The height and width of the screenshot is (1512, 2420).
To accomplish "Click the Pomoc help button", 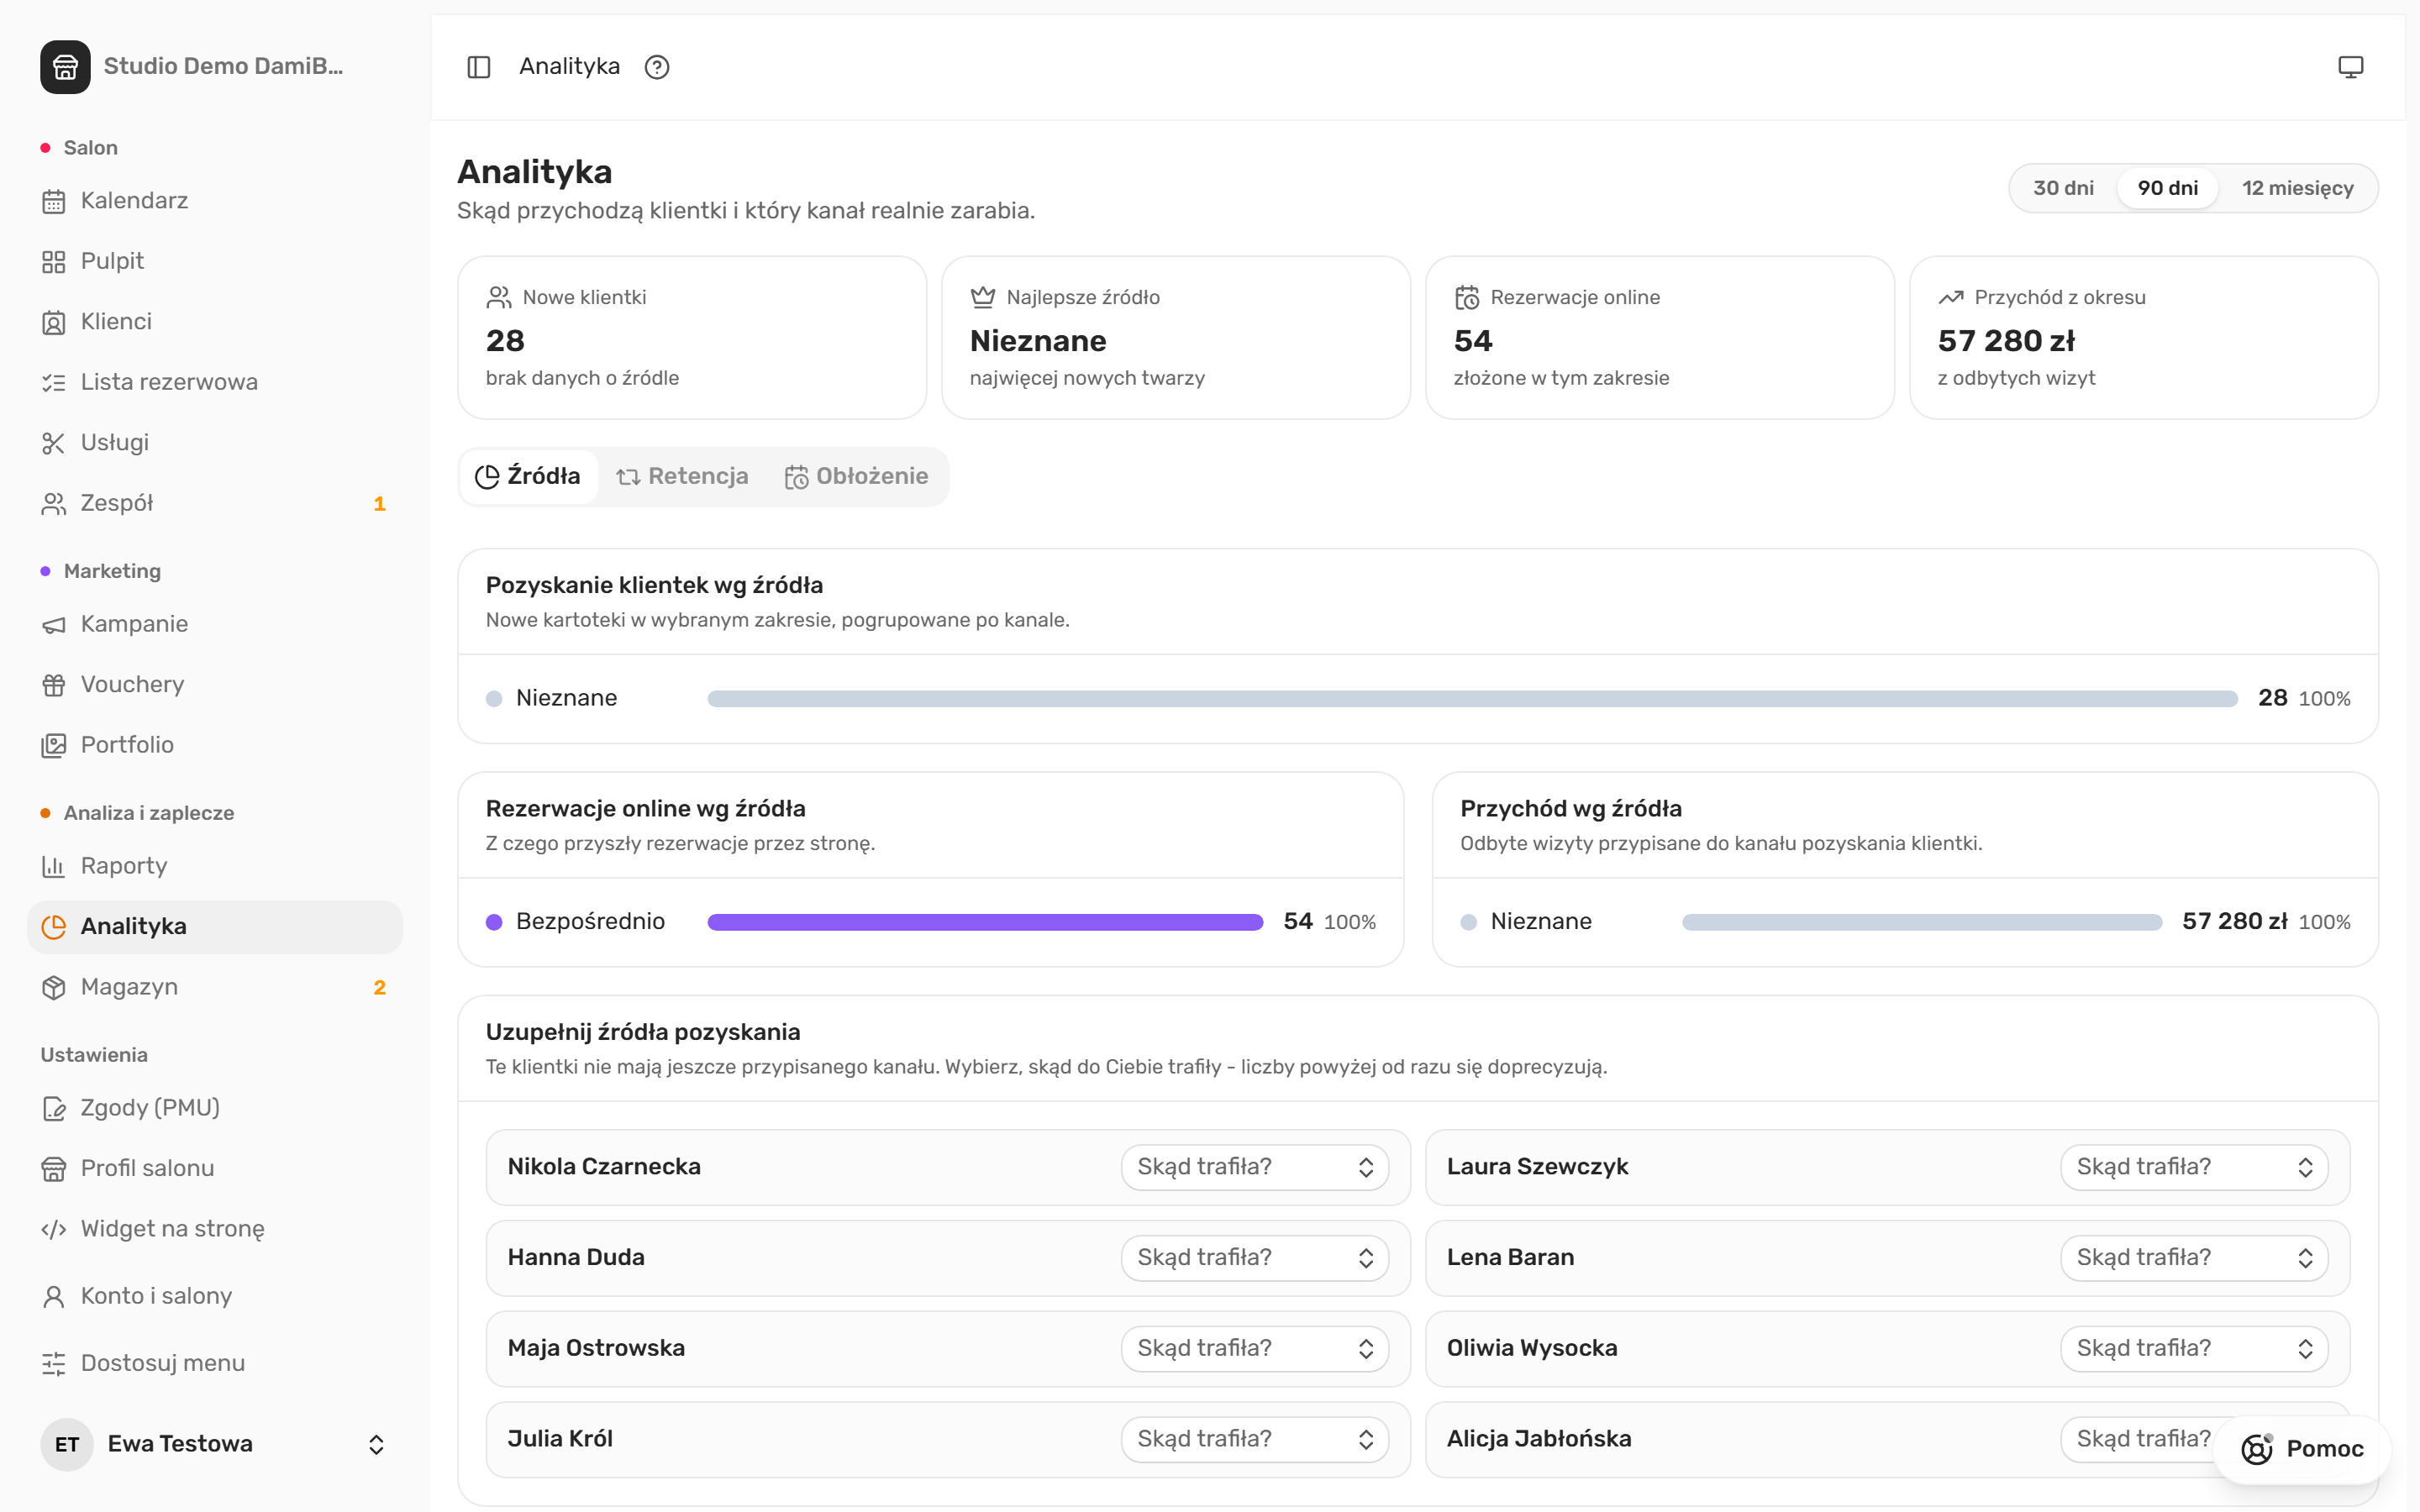I will point(2302,1449).
